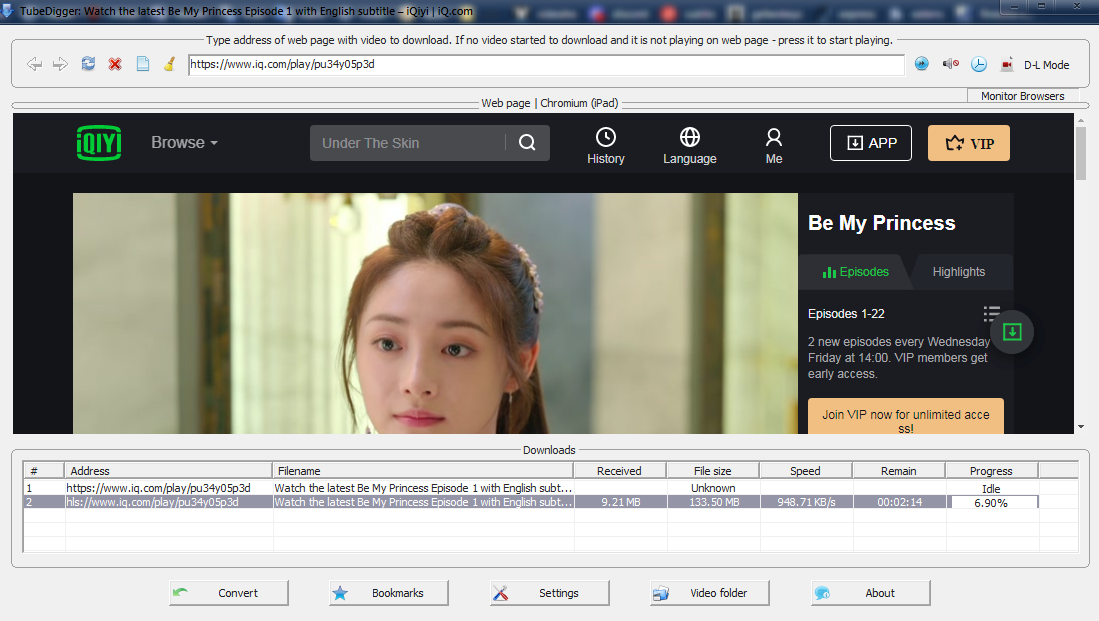Click the orange VIP button

(x=969, y=143)
